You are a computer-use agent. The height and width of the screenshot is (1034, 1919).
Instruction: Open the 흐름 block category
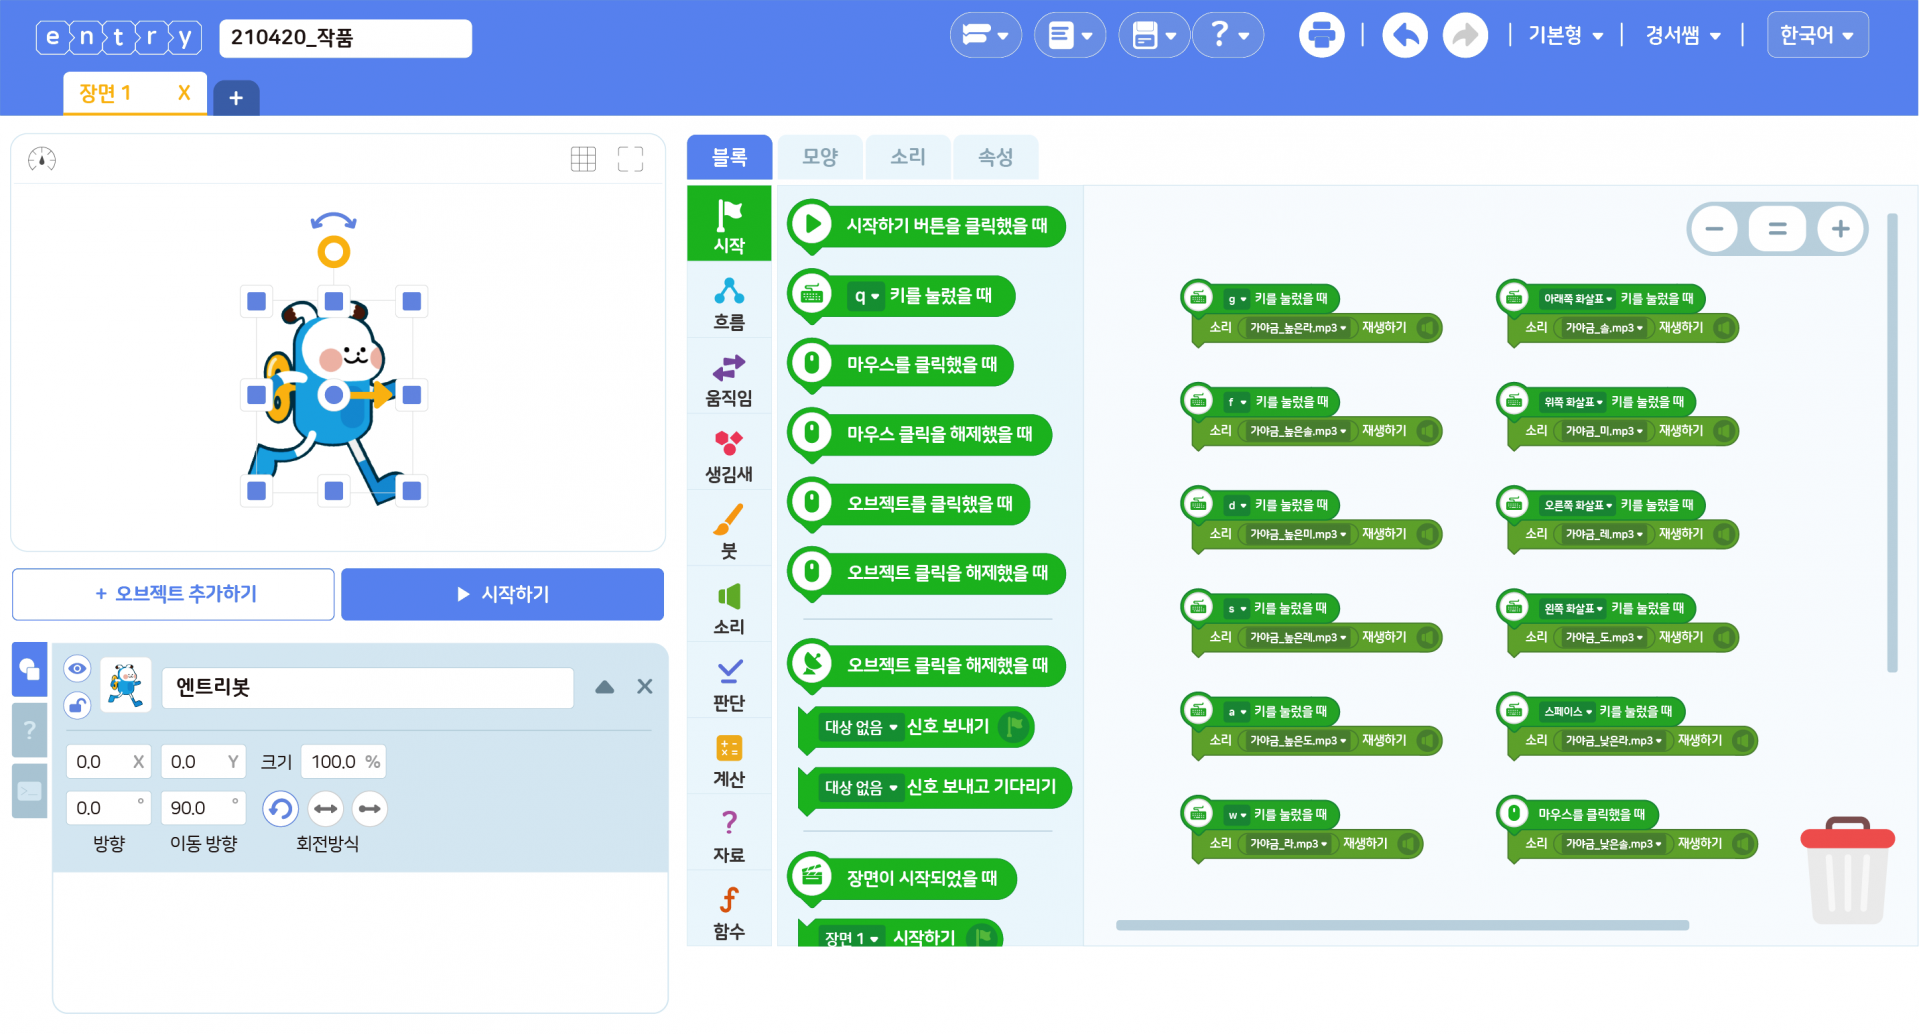click(x=729, y=303)
